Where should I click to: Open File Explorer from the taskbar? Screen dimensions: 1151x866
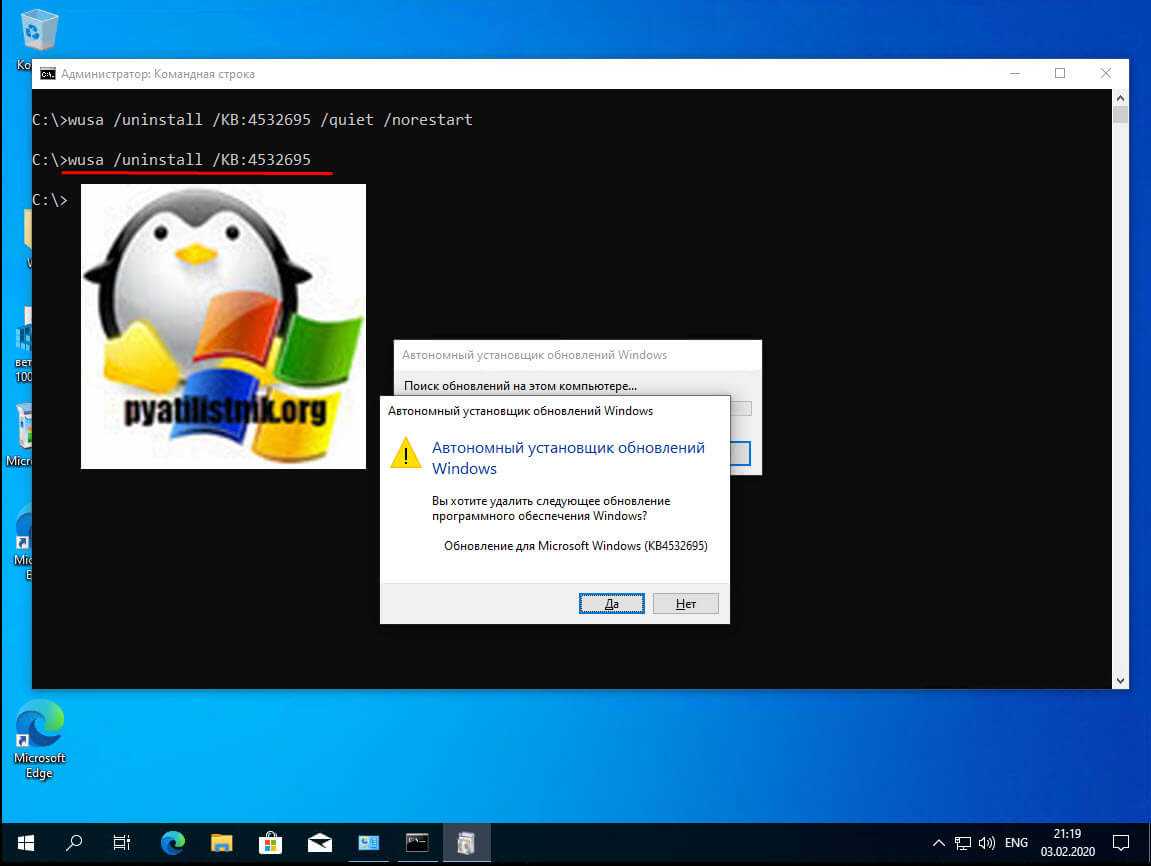[x=221, y=842]
